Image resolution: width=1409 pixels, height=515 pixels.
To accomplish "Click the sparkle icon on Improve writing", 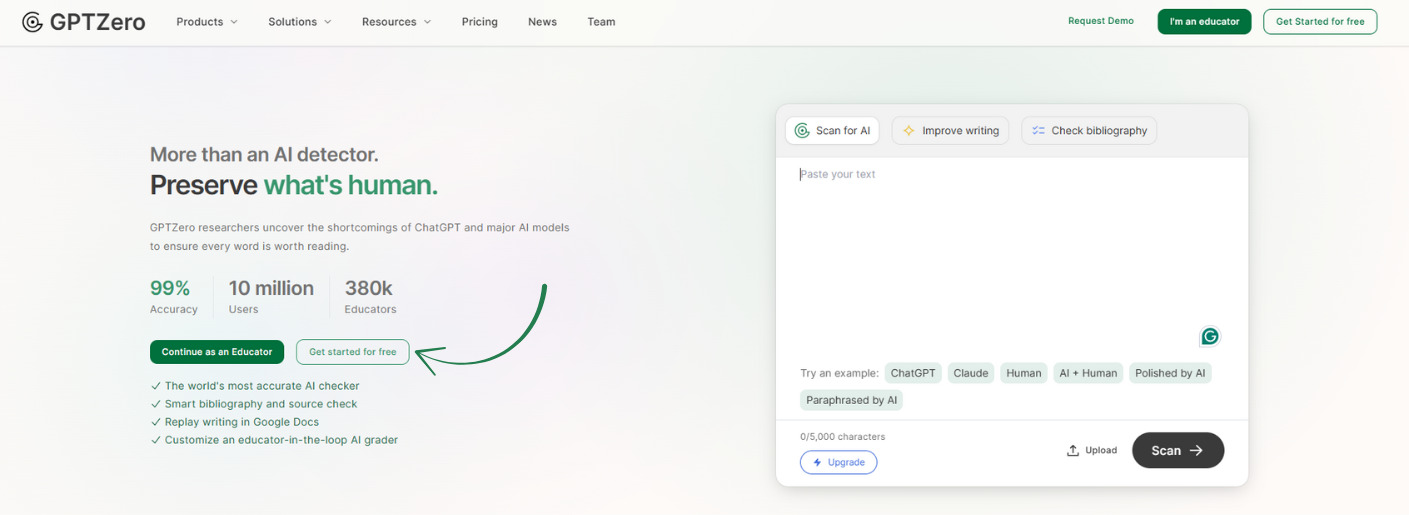I will pyautogui.click(x=909, y=131).
